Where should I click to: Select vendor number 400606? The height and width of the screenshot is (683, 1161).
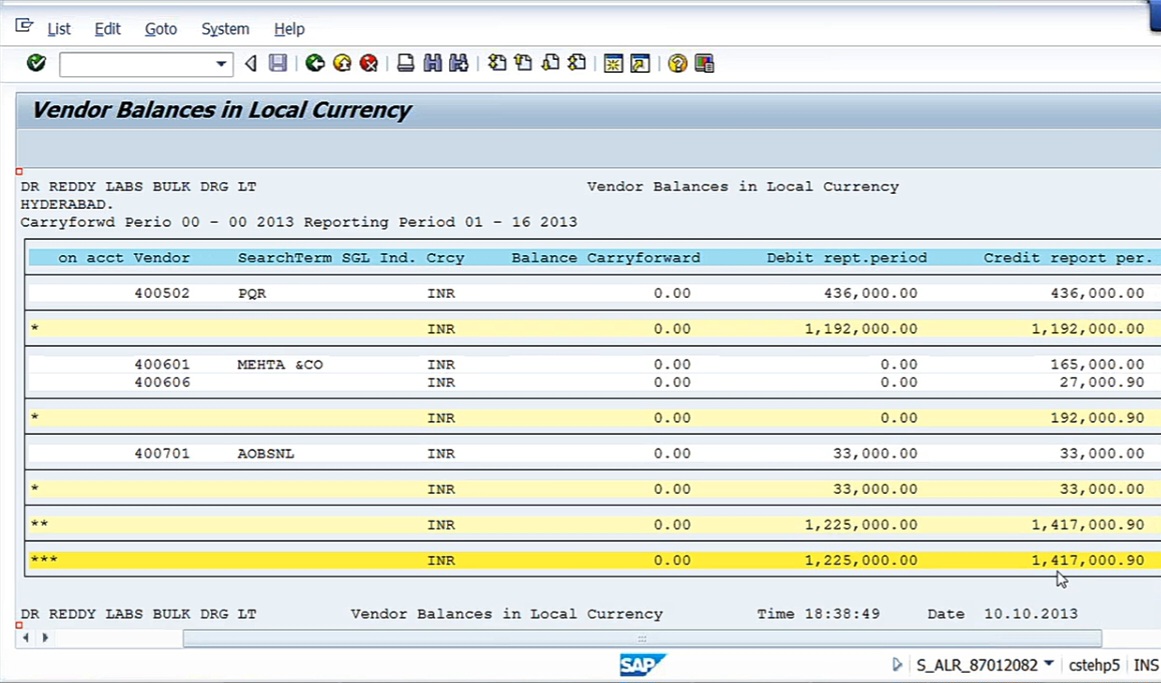(x=162, y=382)
